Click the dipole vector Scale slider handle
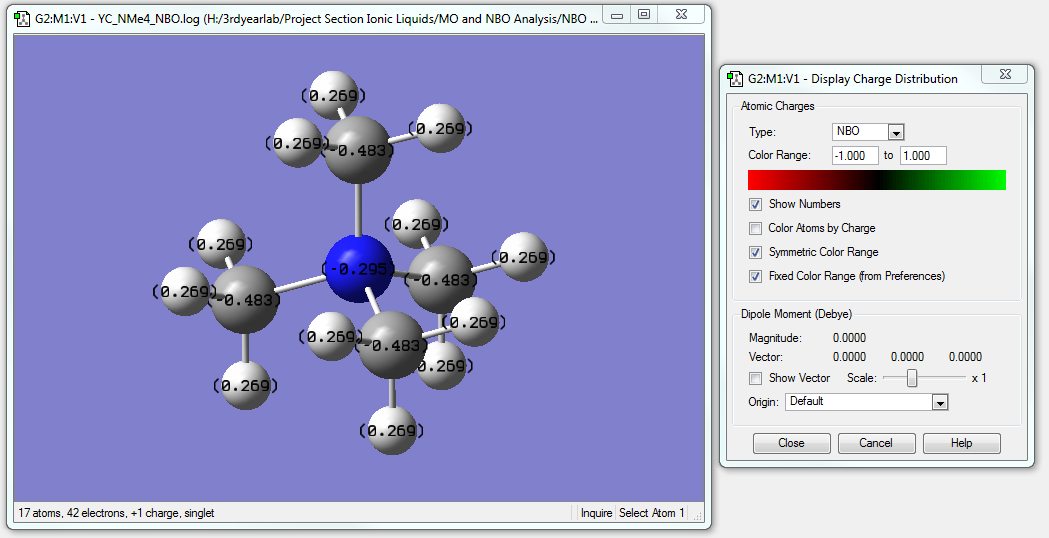Viewport: 1049px width, 538px height. (911, 378)
